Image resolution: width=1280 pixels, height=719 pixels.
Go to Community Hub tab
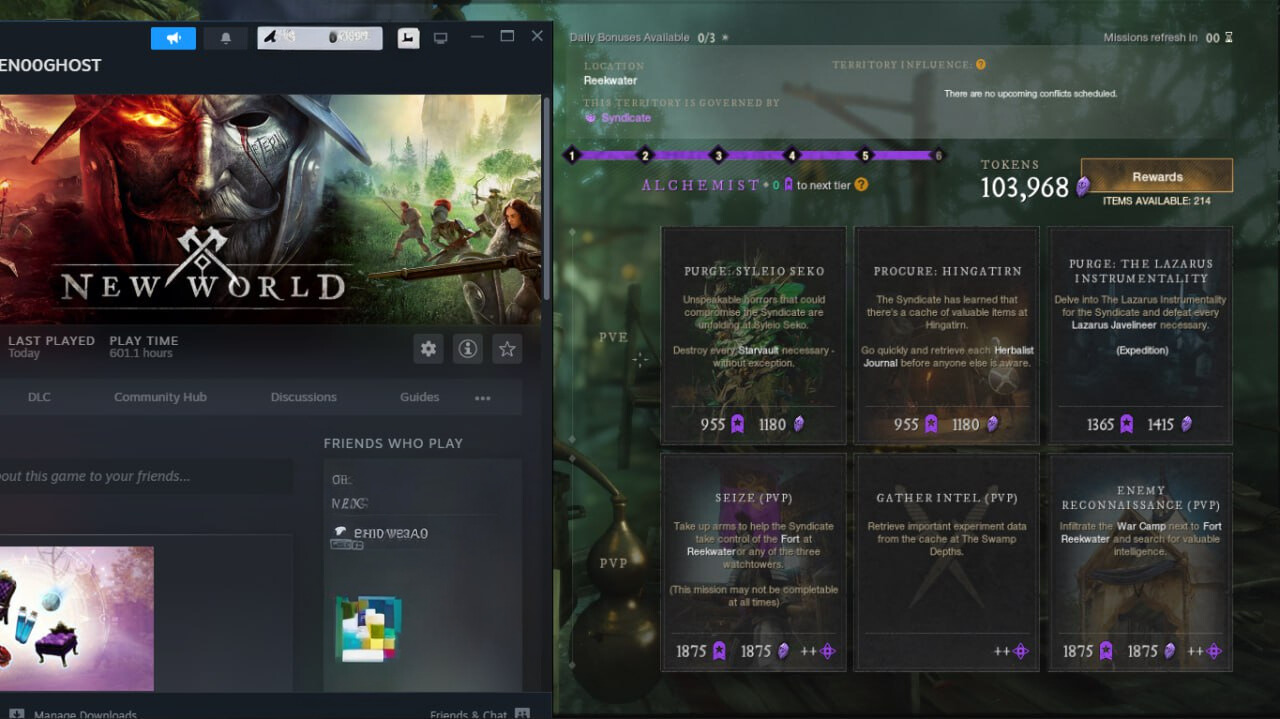(x=160, y=397)
